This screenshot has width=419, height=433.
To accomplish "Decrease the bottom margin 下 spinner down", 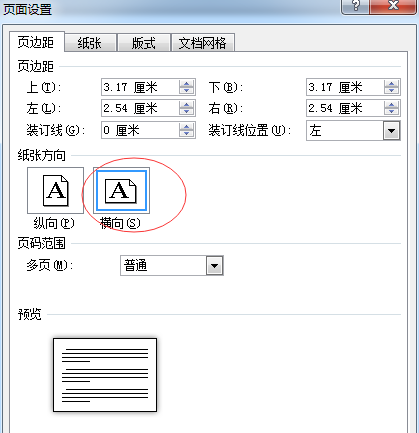I will pos(392,91).
